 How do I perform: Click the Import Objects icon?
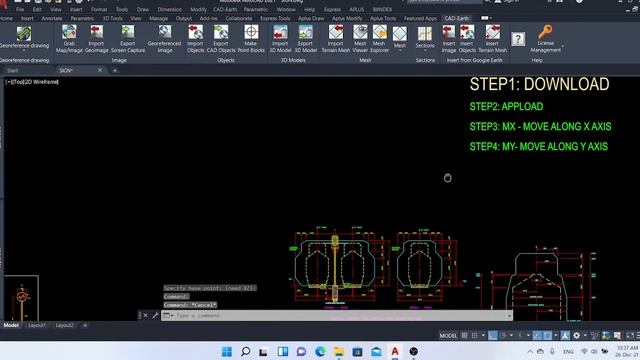coord(195,39)
